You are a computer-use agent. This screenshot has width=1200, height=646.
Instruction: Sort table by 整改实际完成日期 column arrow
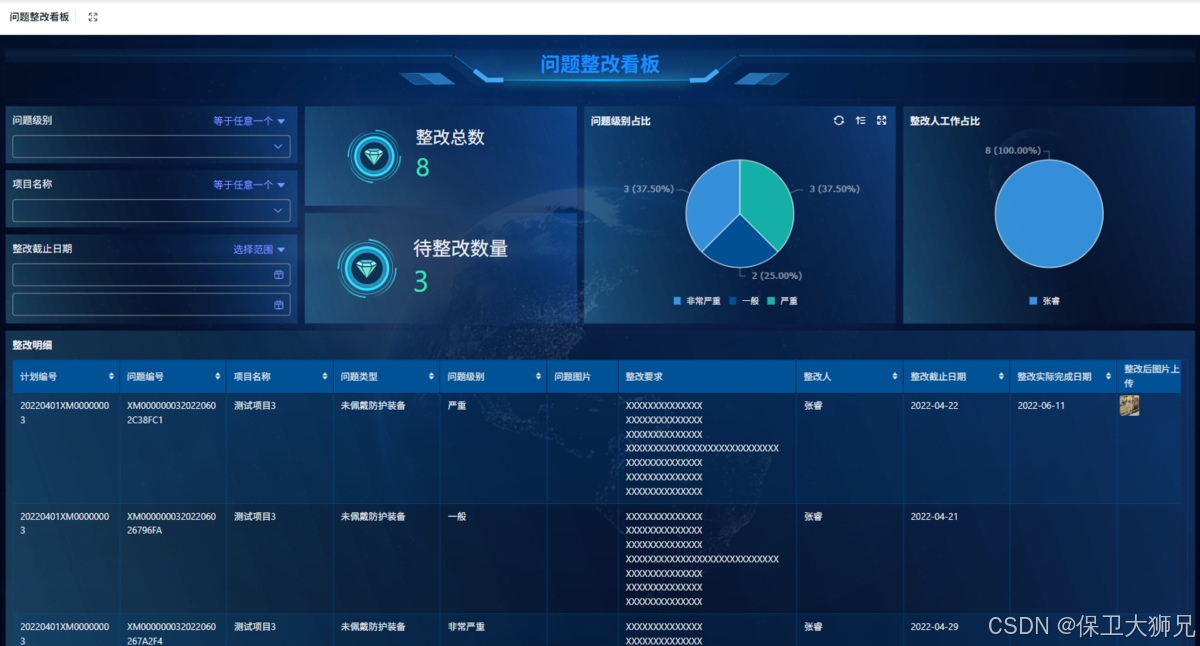pos(1108,377)
